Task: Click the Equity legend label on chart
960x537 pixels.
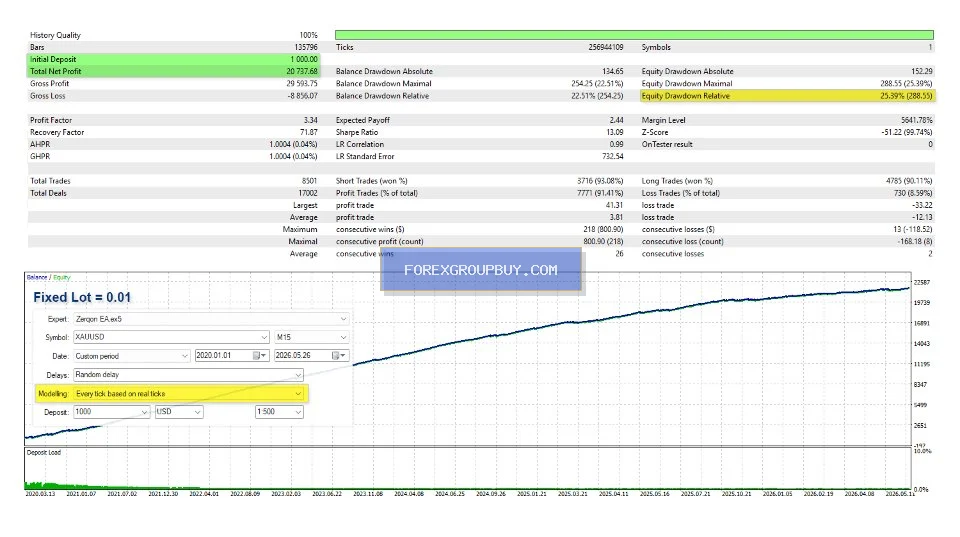Action: point(62,277)
